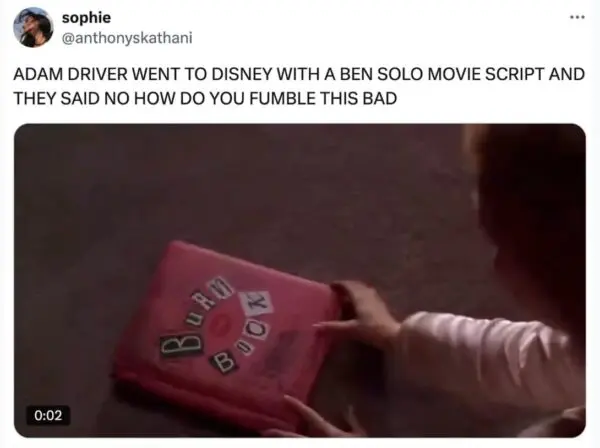Click the pink Burn Book in video
This screenshot has width=600, height=448.
228,332
